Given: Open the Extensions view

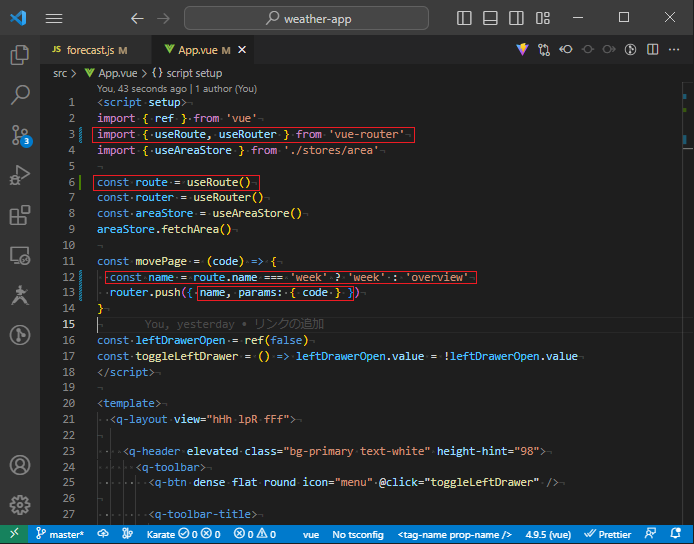Looking at the screenshot, I should (19, 215).
